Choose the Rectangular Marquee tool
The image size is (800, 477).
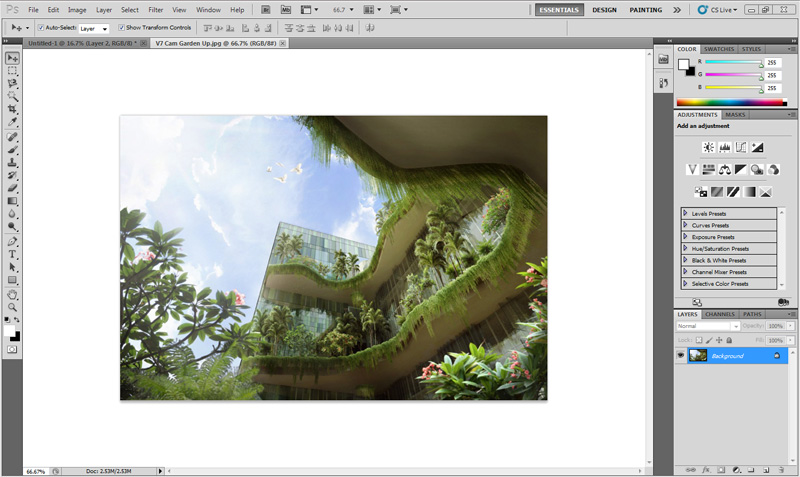(12, 71)
